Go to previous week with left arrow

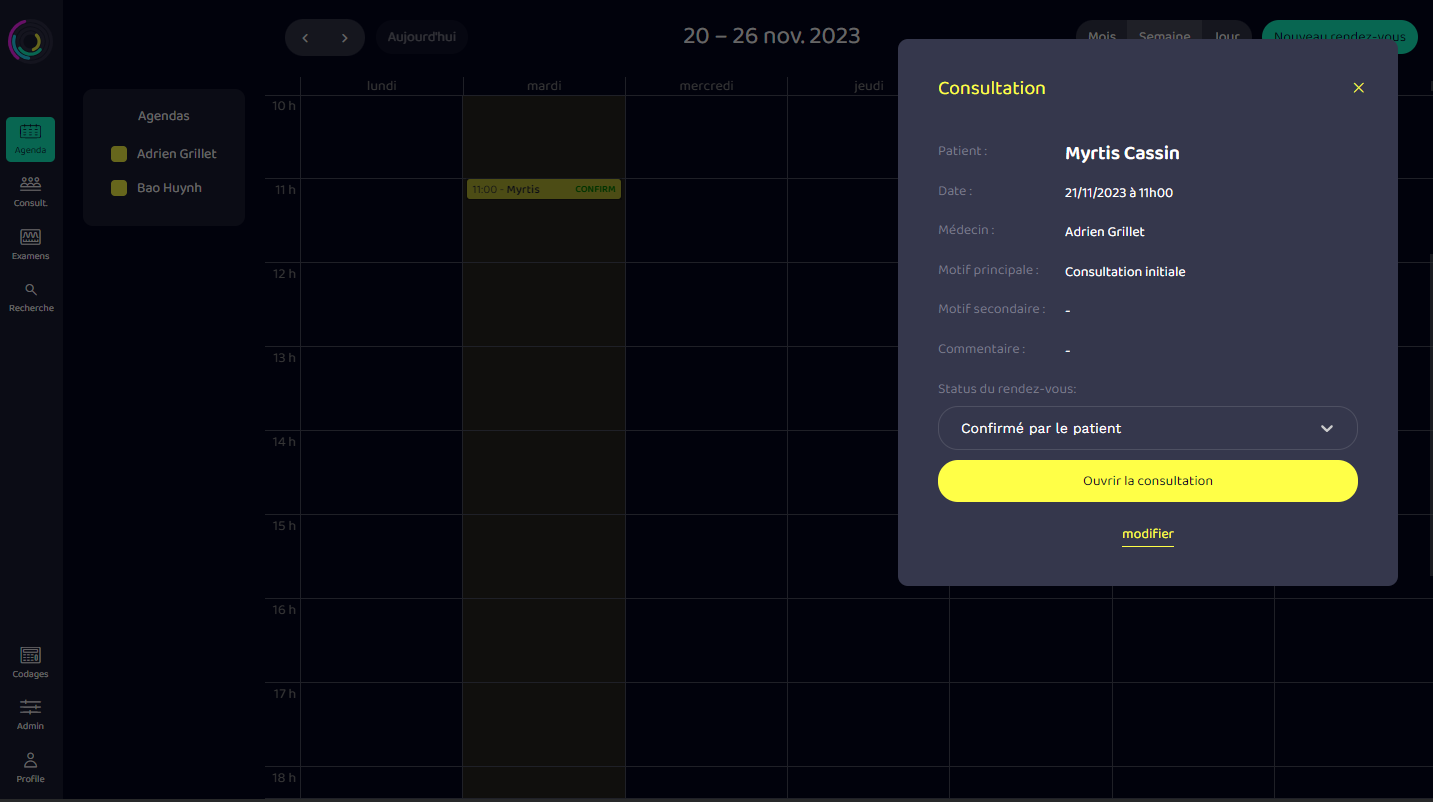pos(305,38)
